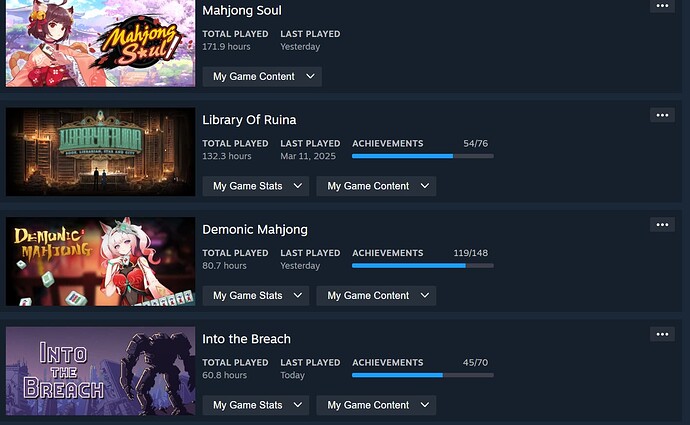Open the Mahjong Soul more options menu

point(662,6)
